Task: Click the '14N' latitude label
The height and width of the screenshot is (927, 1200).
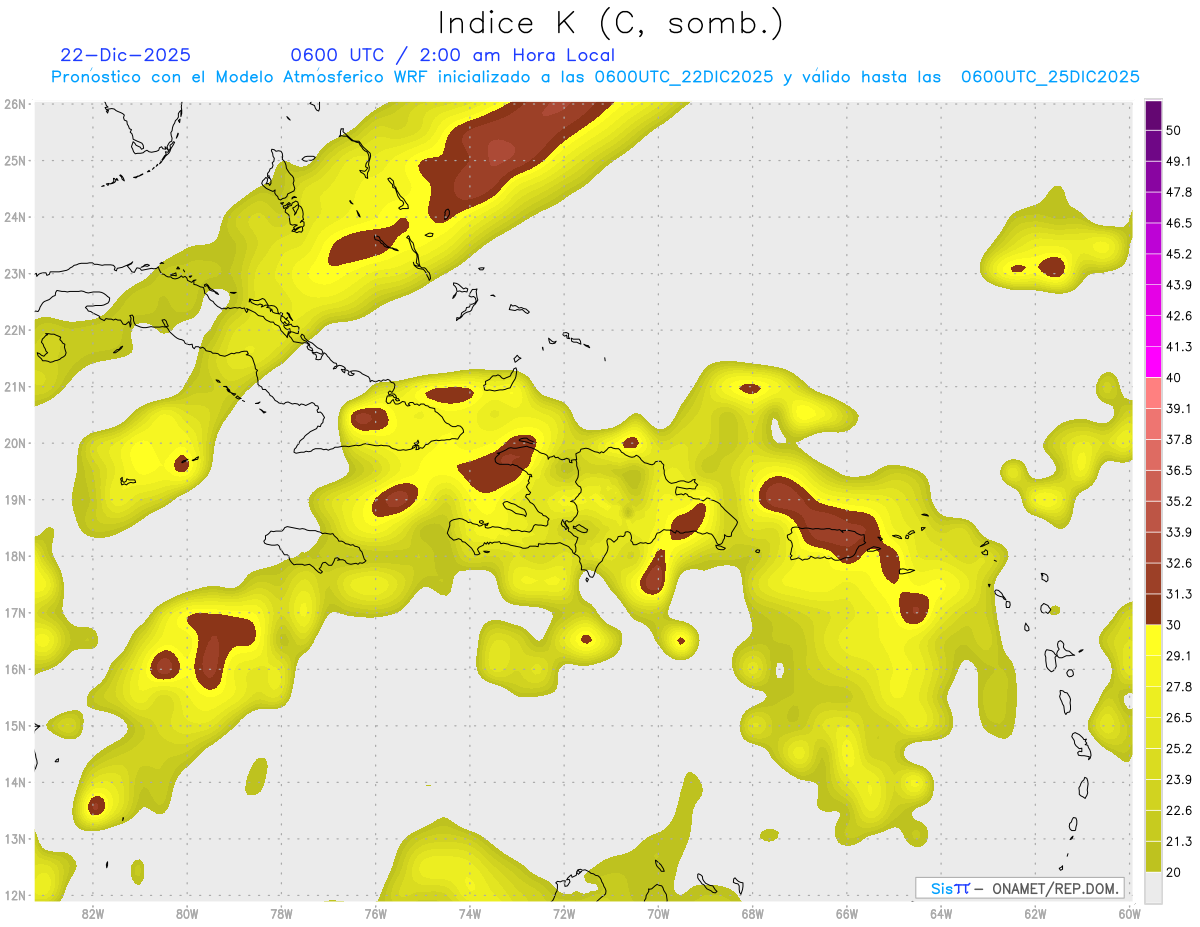Action: 15,782
